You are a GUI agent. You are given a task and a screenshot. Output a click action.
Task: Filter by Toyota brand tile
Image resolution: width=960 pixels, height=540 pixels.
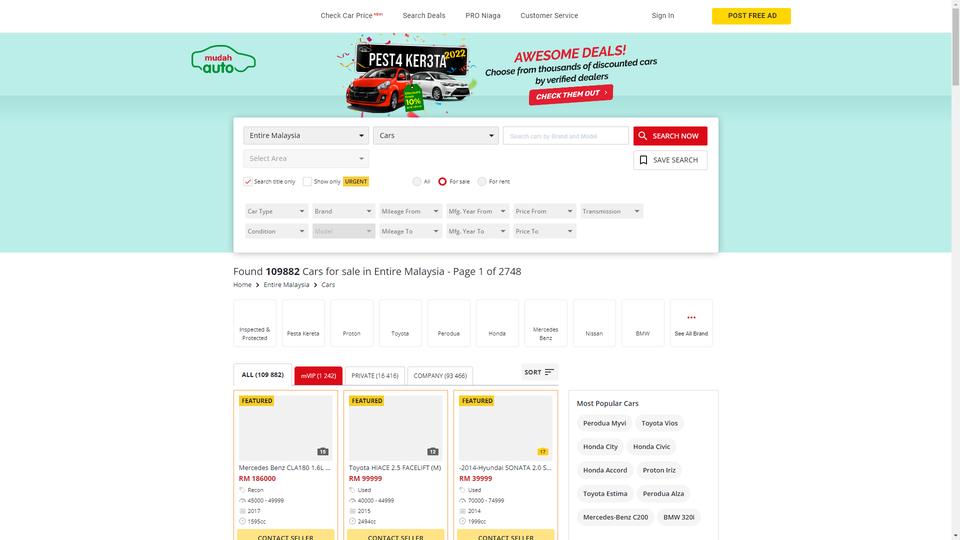(400, 323)
